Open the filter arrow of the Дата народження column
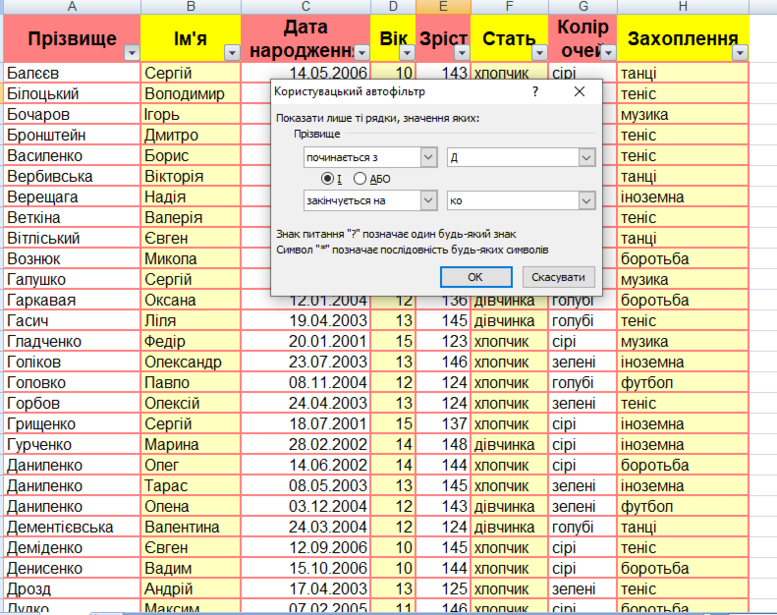 pos(362,52)
